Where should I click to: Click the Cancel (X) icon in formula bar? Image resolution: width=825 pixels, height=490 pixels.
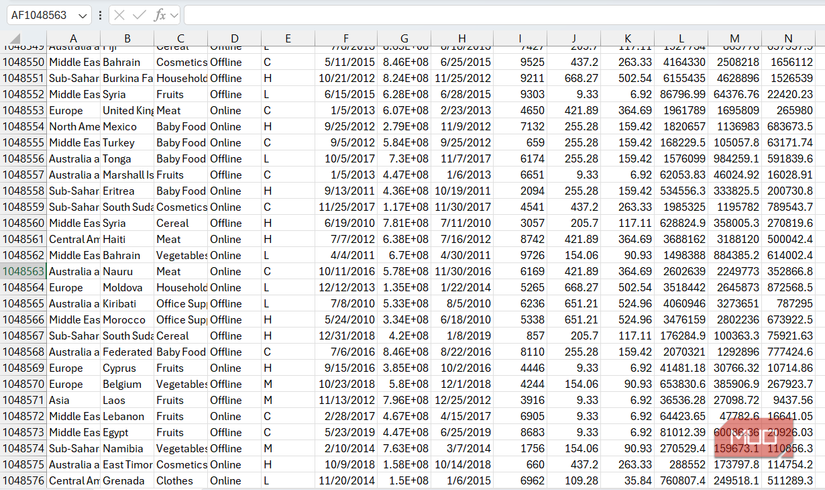click(x=119, y=15)
